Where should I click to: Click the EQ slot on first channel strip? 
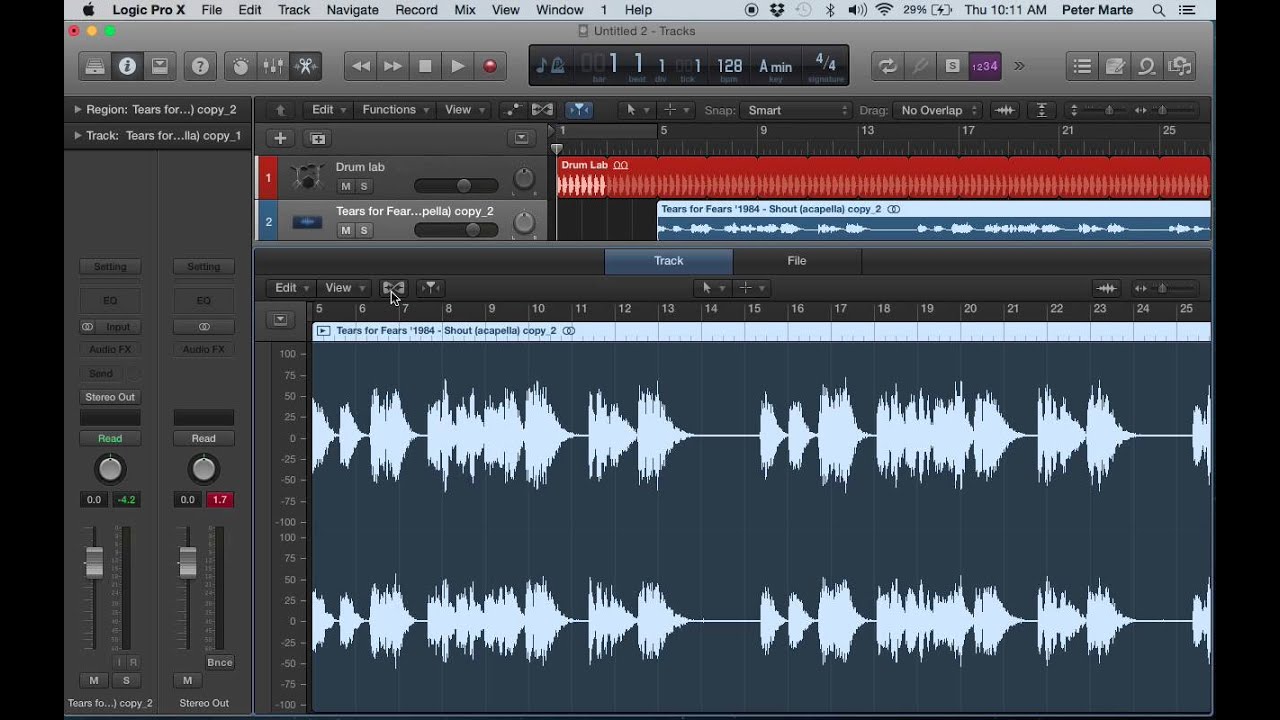110,300
